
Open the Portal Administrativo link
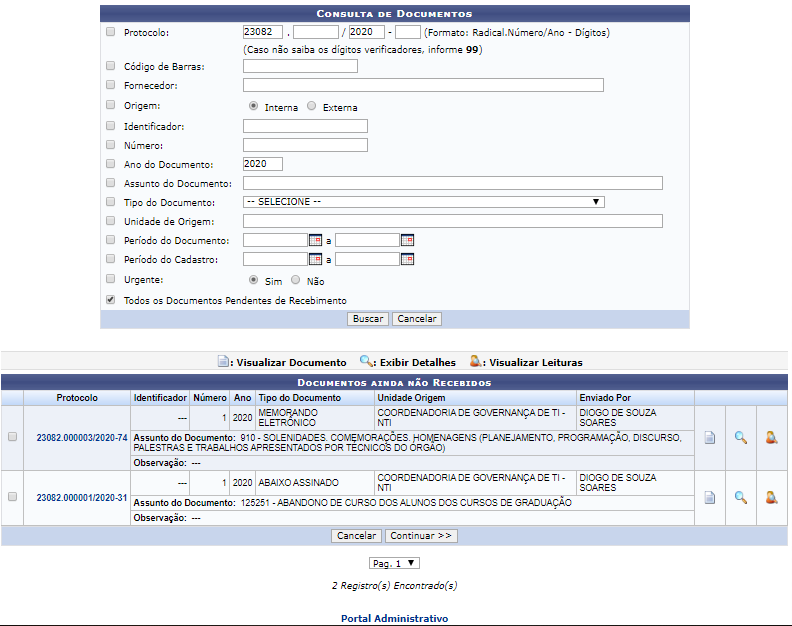(x=394, y=618)
